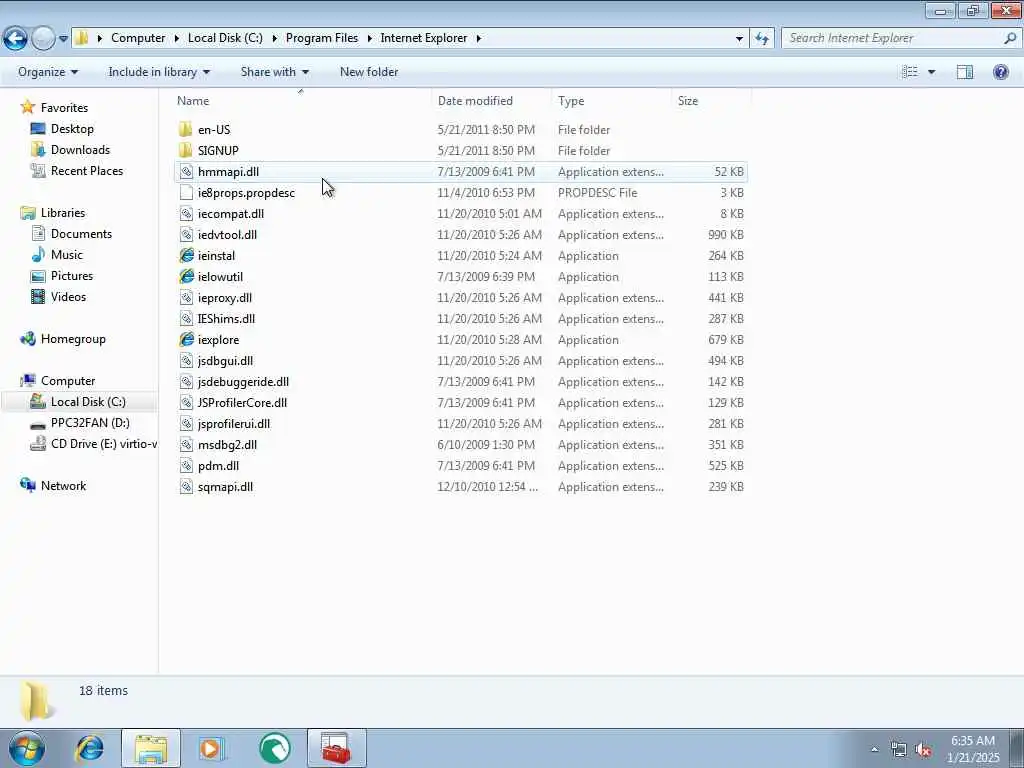This screenshot has height=768, width=1024.
Task: Select ieproxy.dll file
Action: (225, 298)
